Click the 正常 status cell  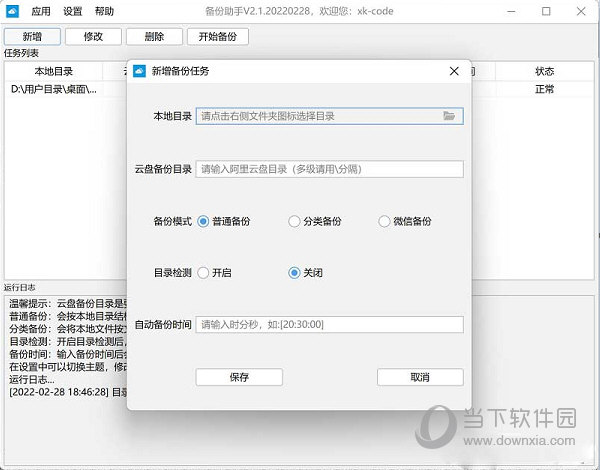tap(545, 90)
